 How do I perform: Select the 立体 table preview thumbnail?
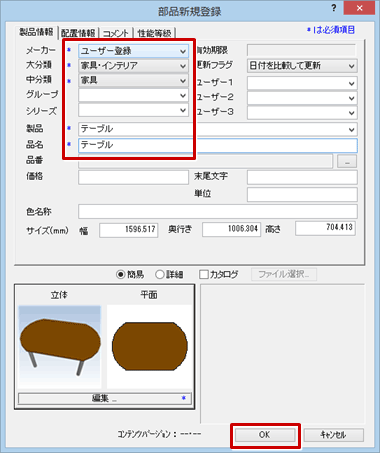[x=60, y=347]
